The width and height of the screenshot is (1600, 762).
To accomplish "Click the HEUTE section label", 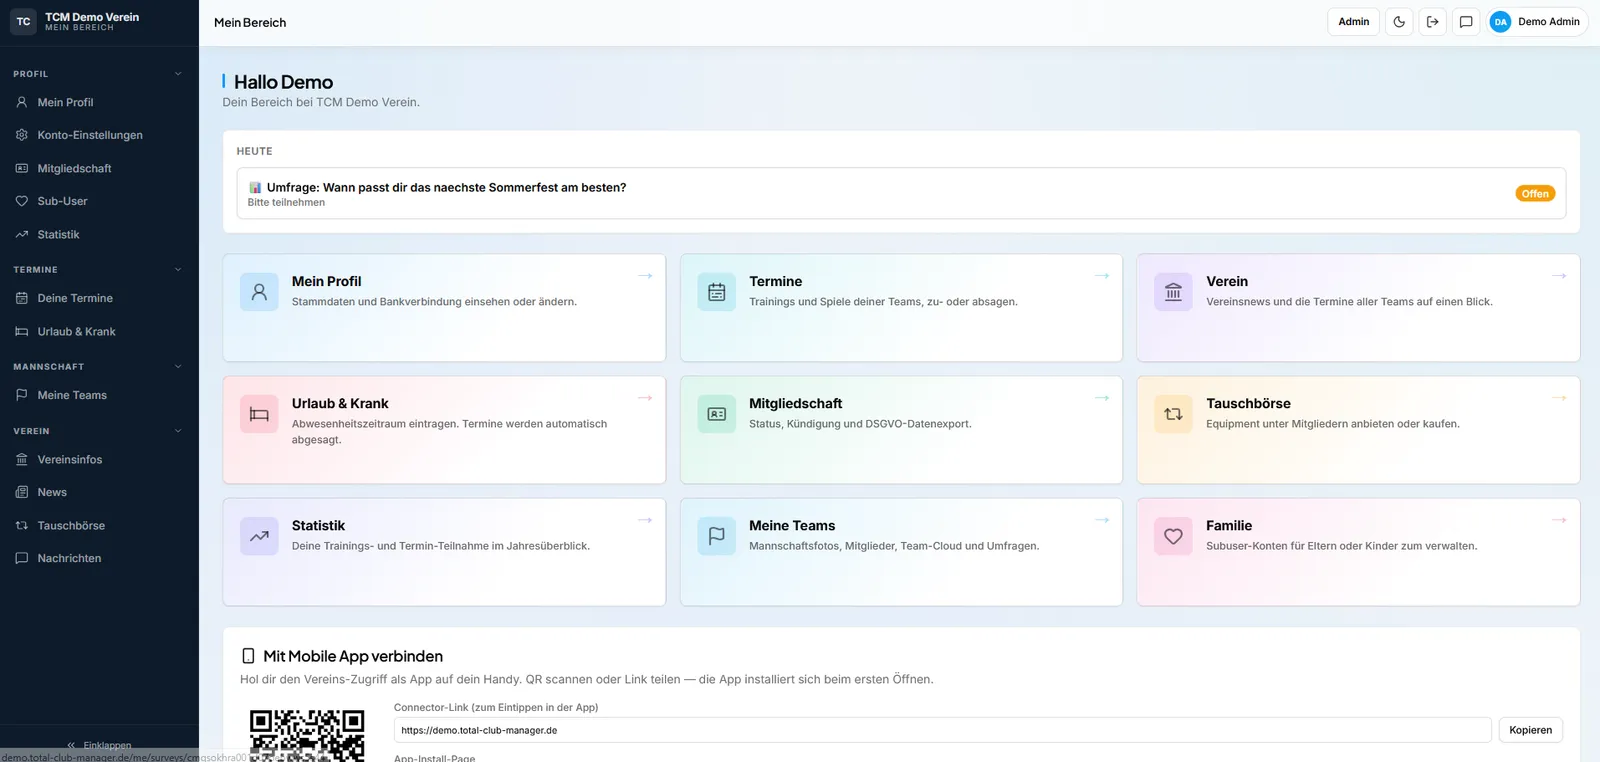I will [254, 151].
